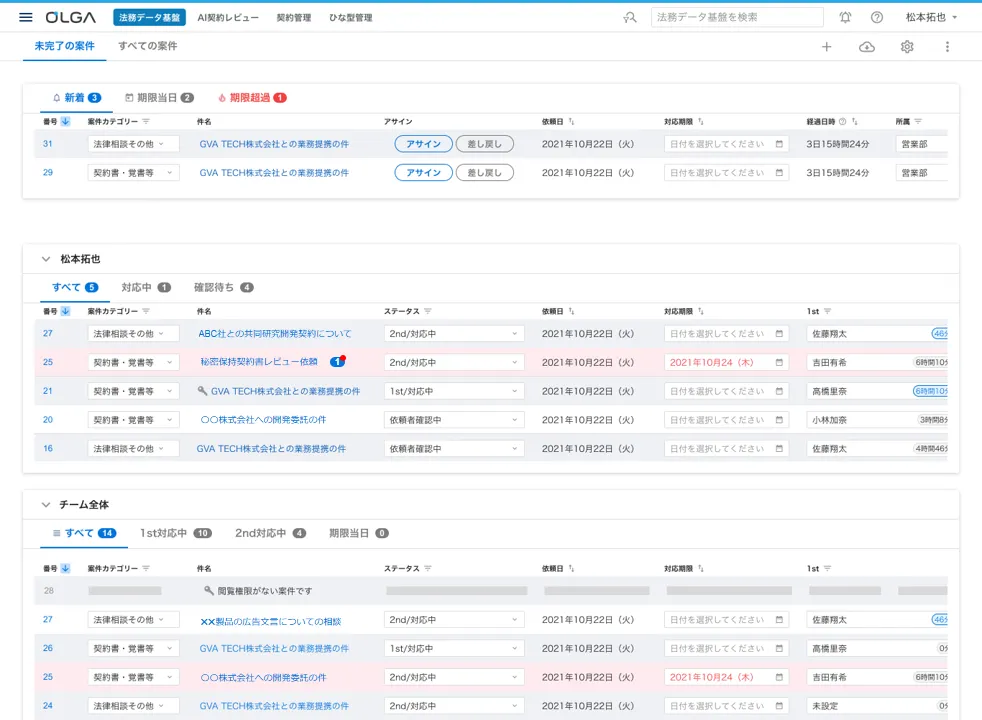Collapse the チーム全体 section
Image resolution: width=982 pixels, height=720 pixels.
click(46, 505)
